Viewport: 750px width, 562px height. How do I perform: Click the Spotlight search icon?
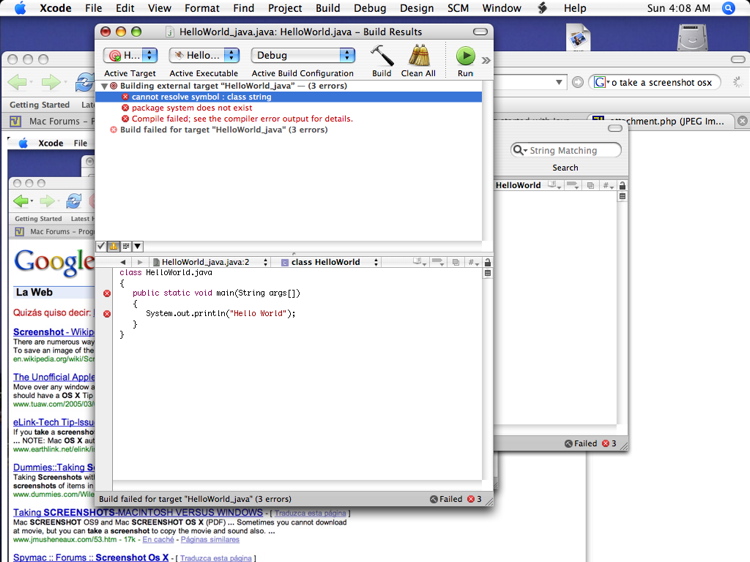coord(728,8)
